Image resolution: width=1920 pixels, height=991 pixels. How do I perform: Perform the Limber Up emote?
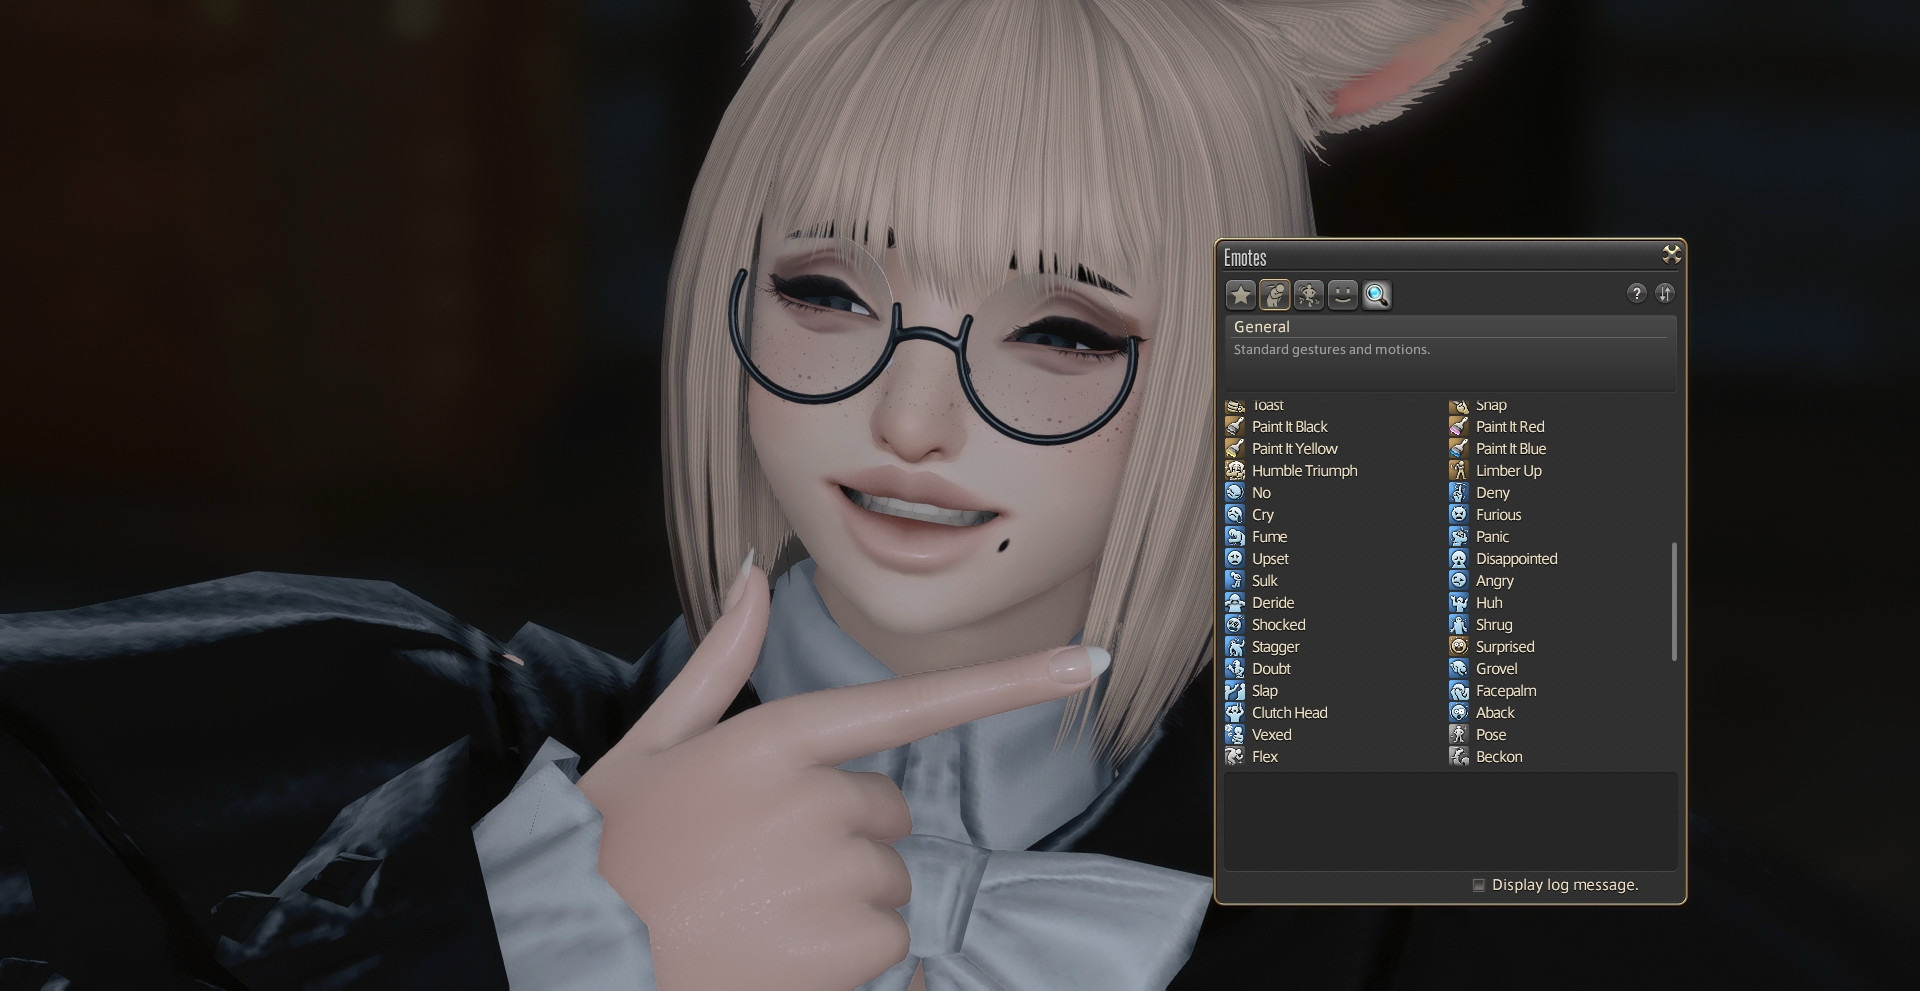1508,471
